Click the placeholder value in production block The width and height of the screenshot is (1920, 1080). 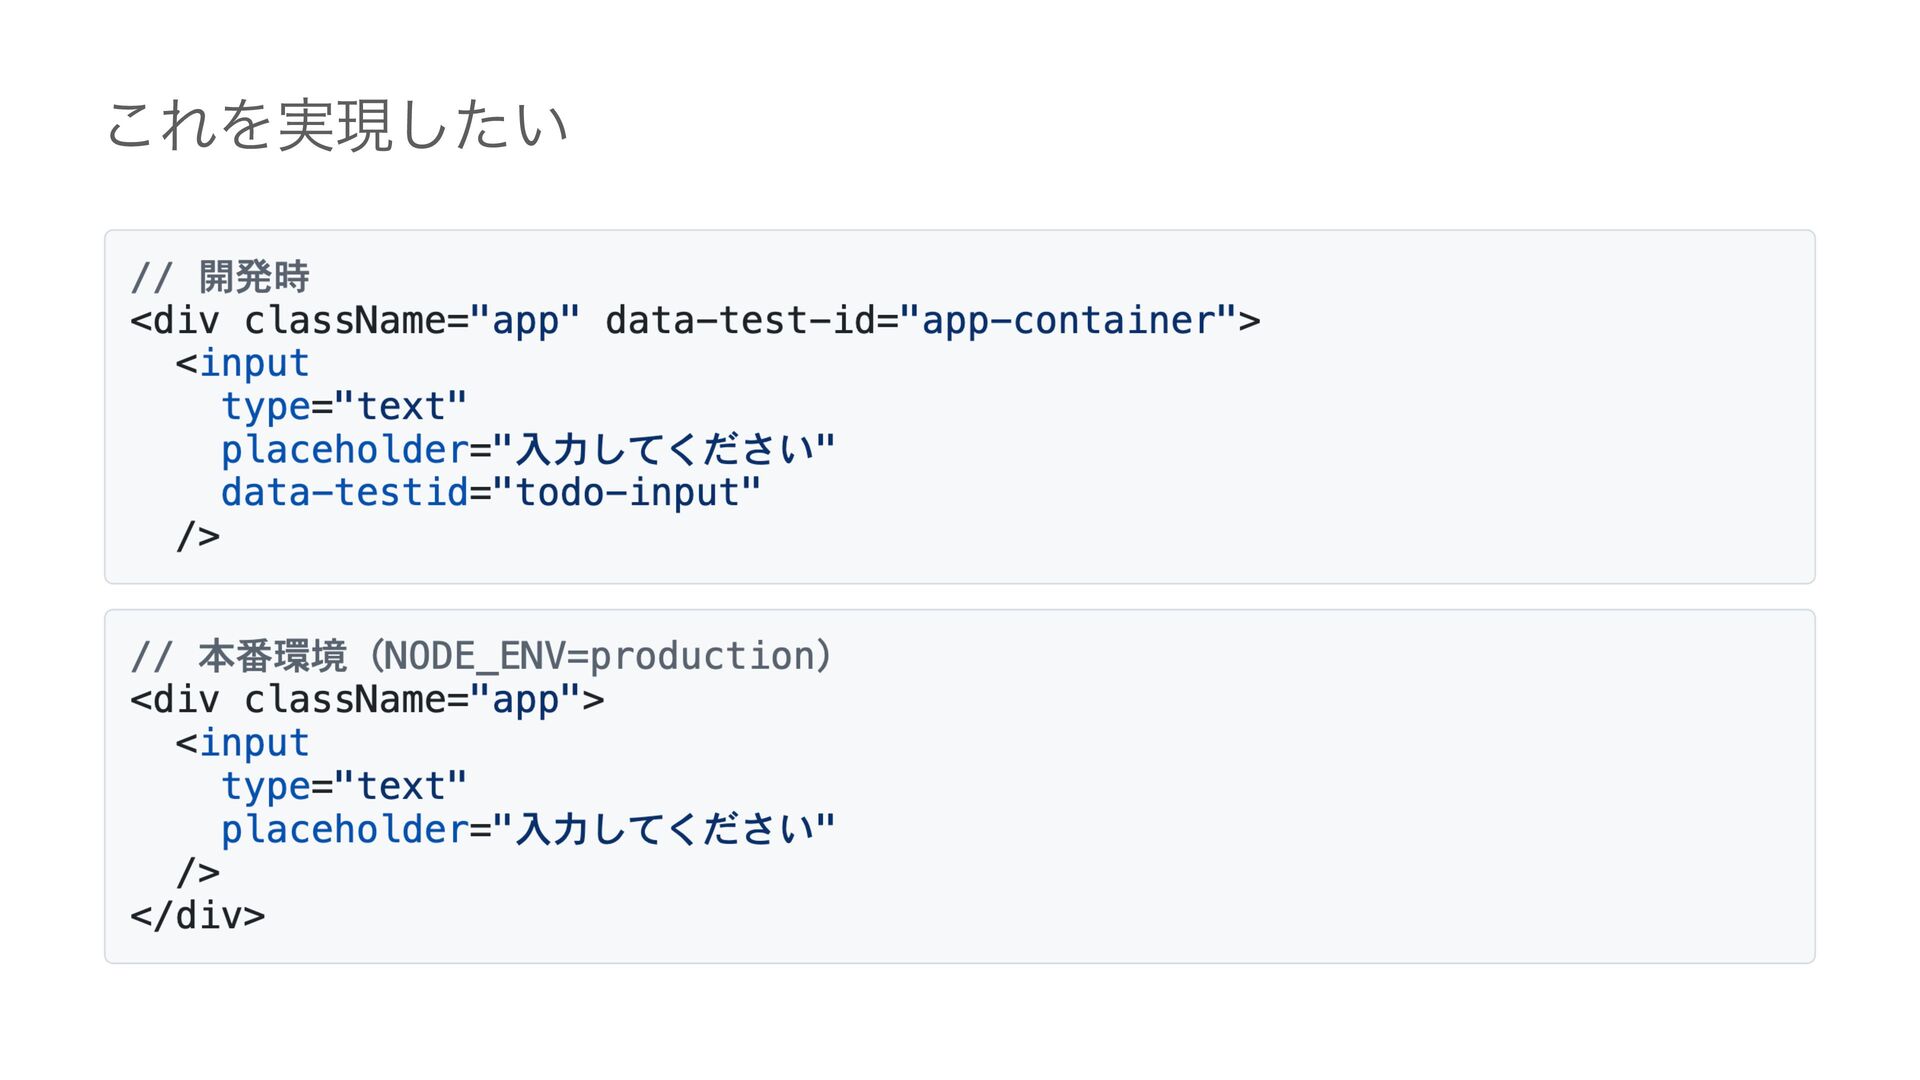point(664,830)
